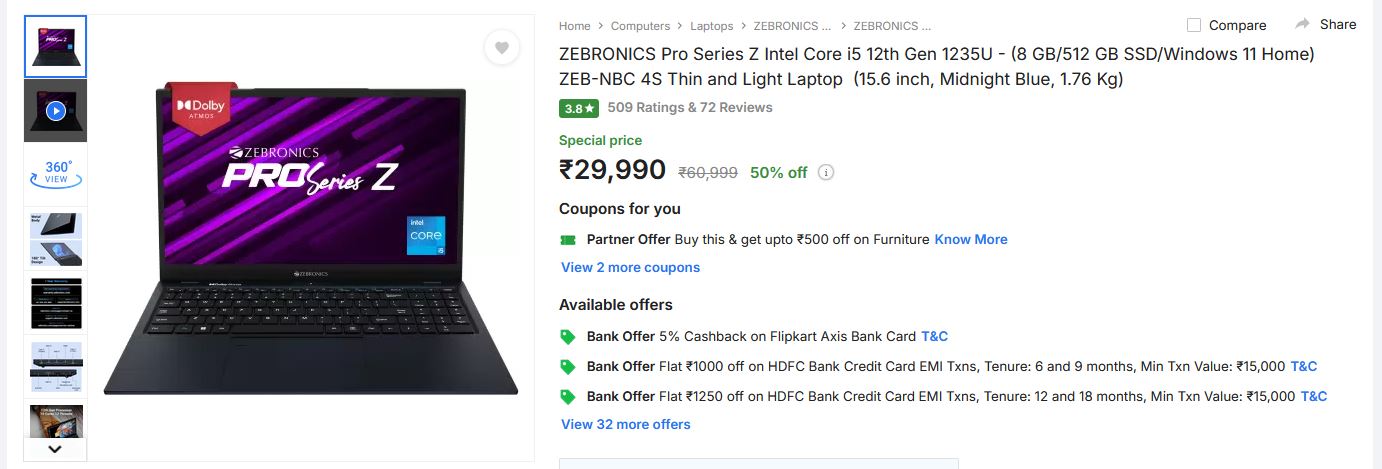The height and width of the screenshot is (469, 1382).
Task: Tick the Compare checkbox
Action: pyautogui.click(x=1194, y=25)
